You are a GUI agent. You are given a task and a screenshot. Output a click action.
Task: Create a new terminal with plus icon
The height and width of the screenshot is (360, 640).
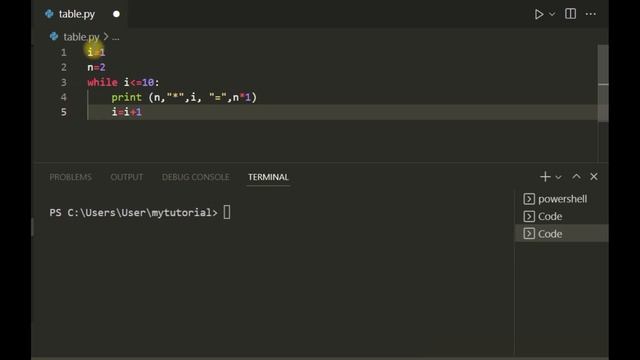coord(545,177)
